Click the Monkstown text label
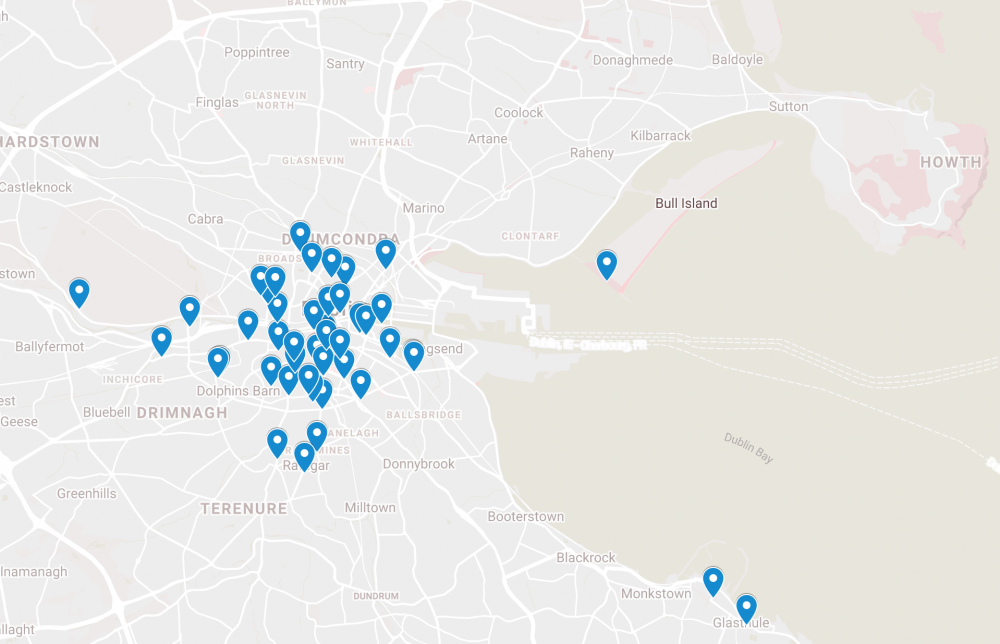 (656, 594)
